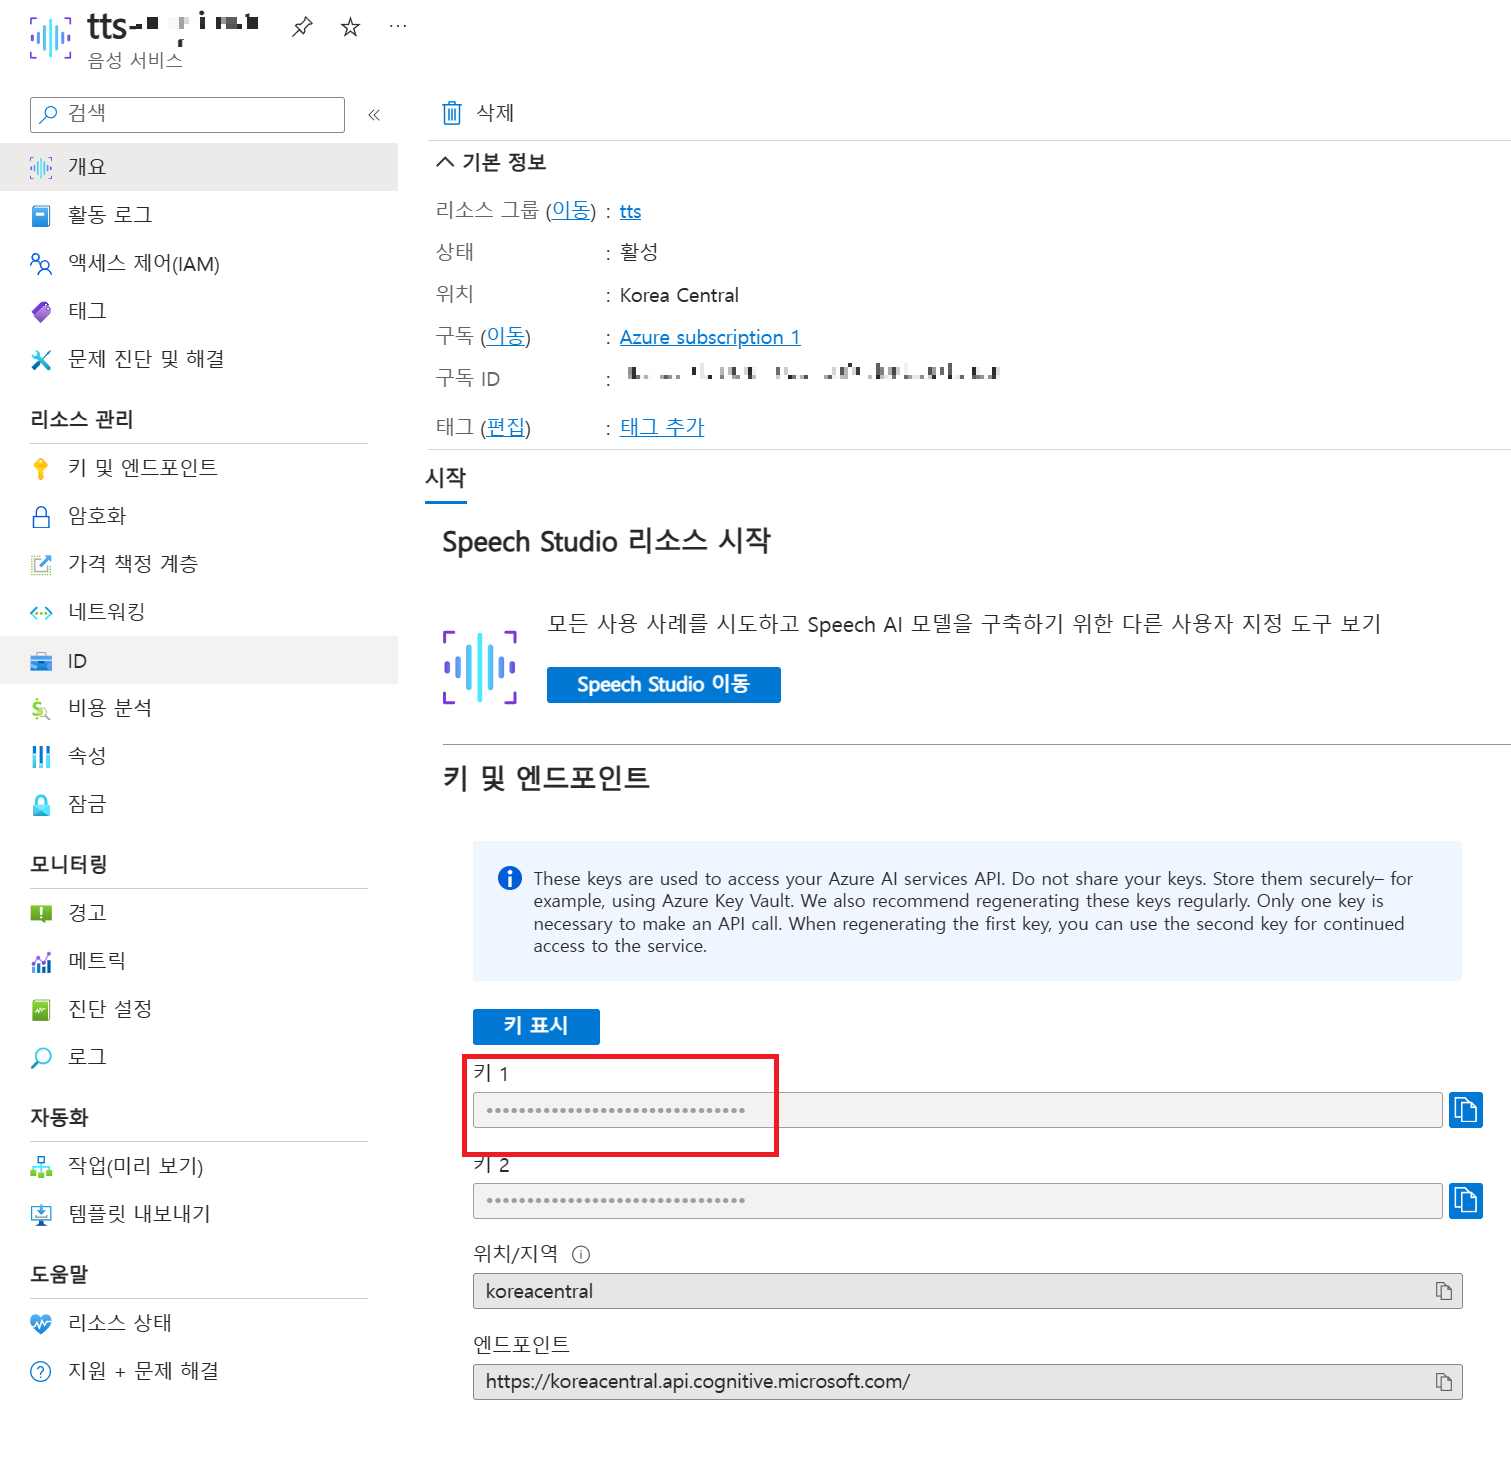Click the 템플릿 내보내기 icon
The width and height of the screenshot is (1511, 1471).
[41, 1214]
